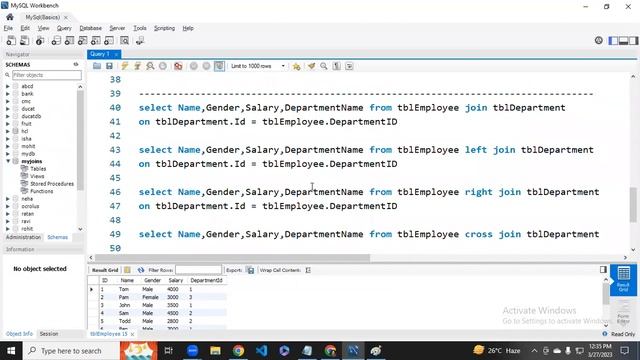Click the refresh icon beside Filter Rows
640x360 pixels.
point(141,270)
